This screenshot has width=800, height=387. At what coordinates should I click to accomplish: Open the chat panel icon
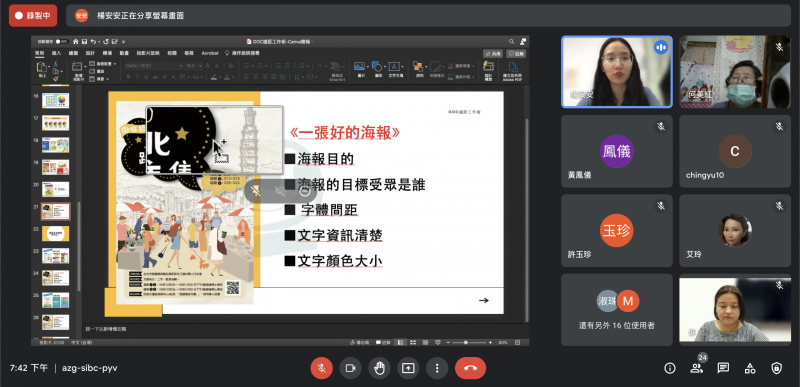coord(723,368)
